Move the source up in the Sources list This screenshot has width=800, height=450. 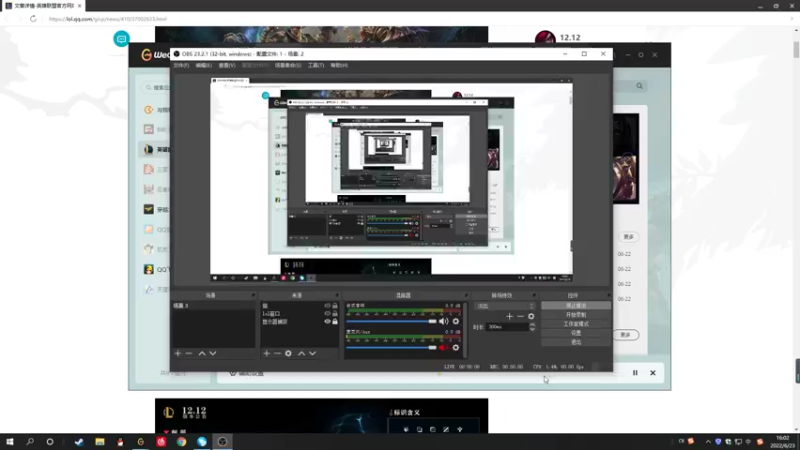click(302, 353)
